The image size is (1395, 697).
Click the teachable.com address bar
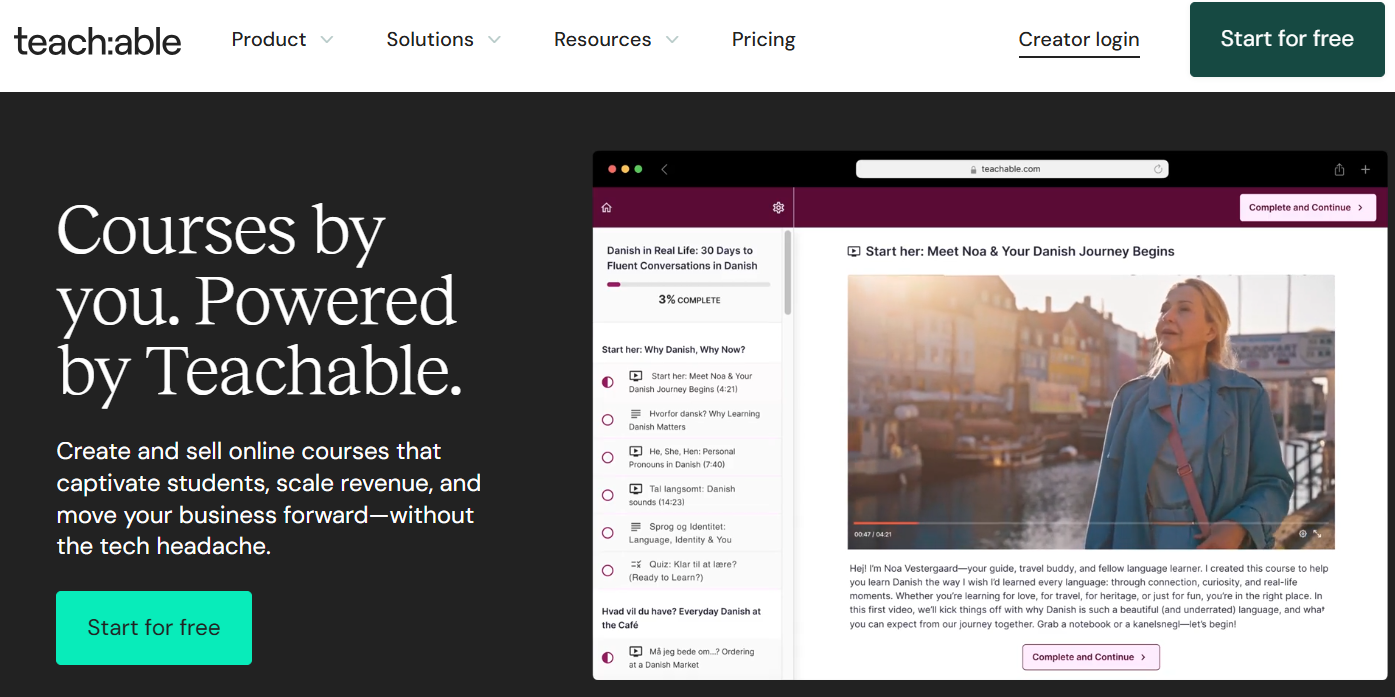click(1012, 169)
